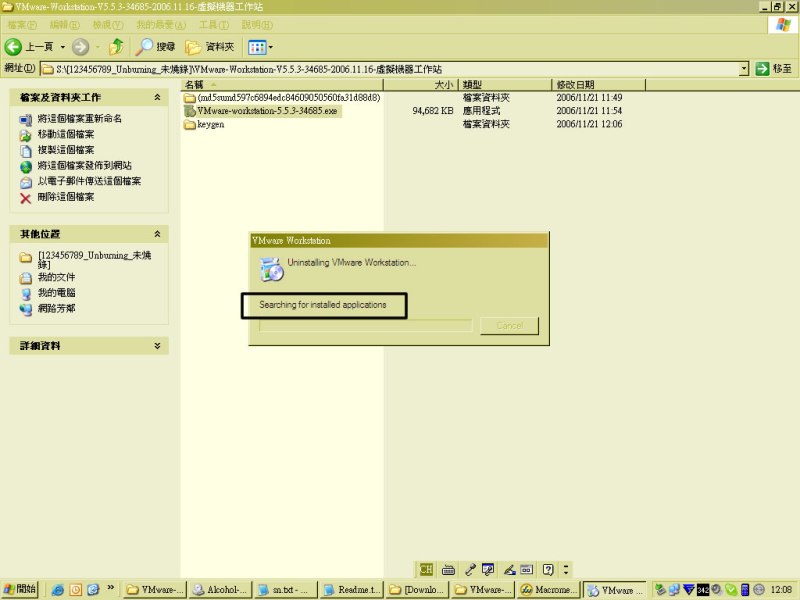Click the taskbar clock 12:08
Screen dimensions: 800x600
781,590
